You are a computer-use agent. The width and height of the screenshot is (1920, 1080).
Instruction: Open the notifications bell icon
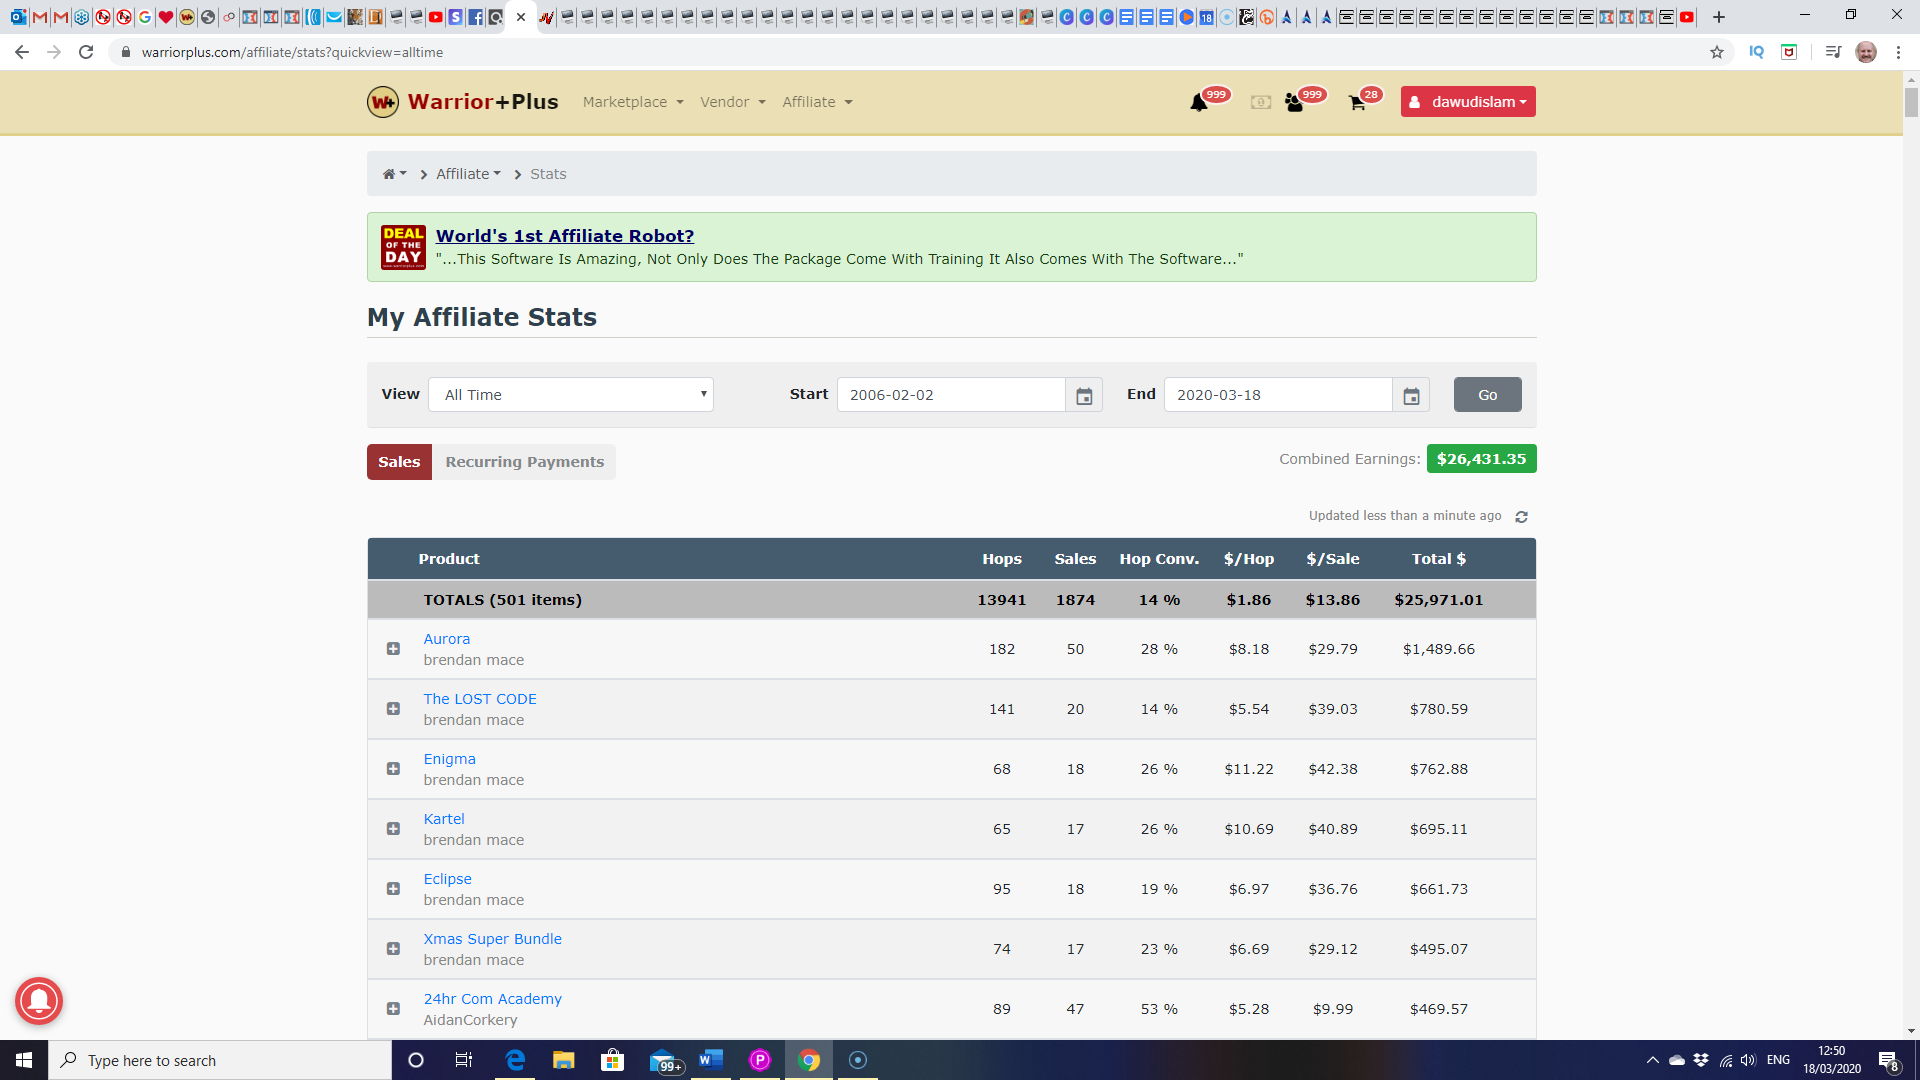click(x=1198, y=102)
